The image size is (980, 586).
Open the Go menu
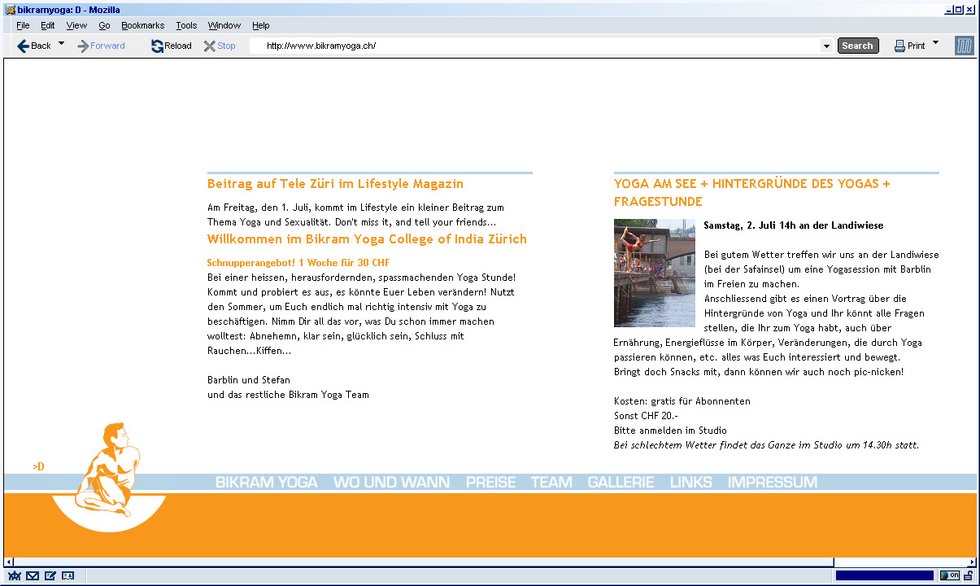click(x=104, y=26)
